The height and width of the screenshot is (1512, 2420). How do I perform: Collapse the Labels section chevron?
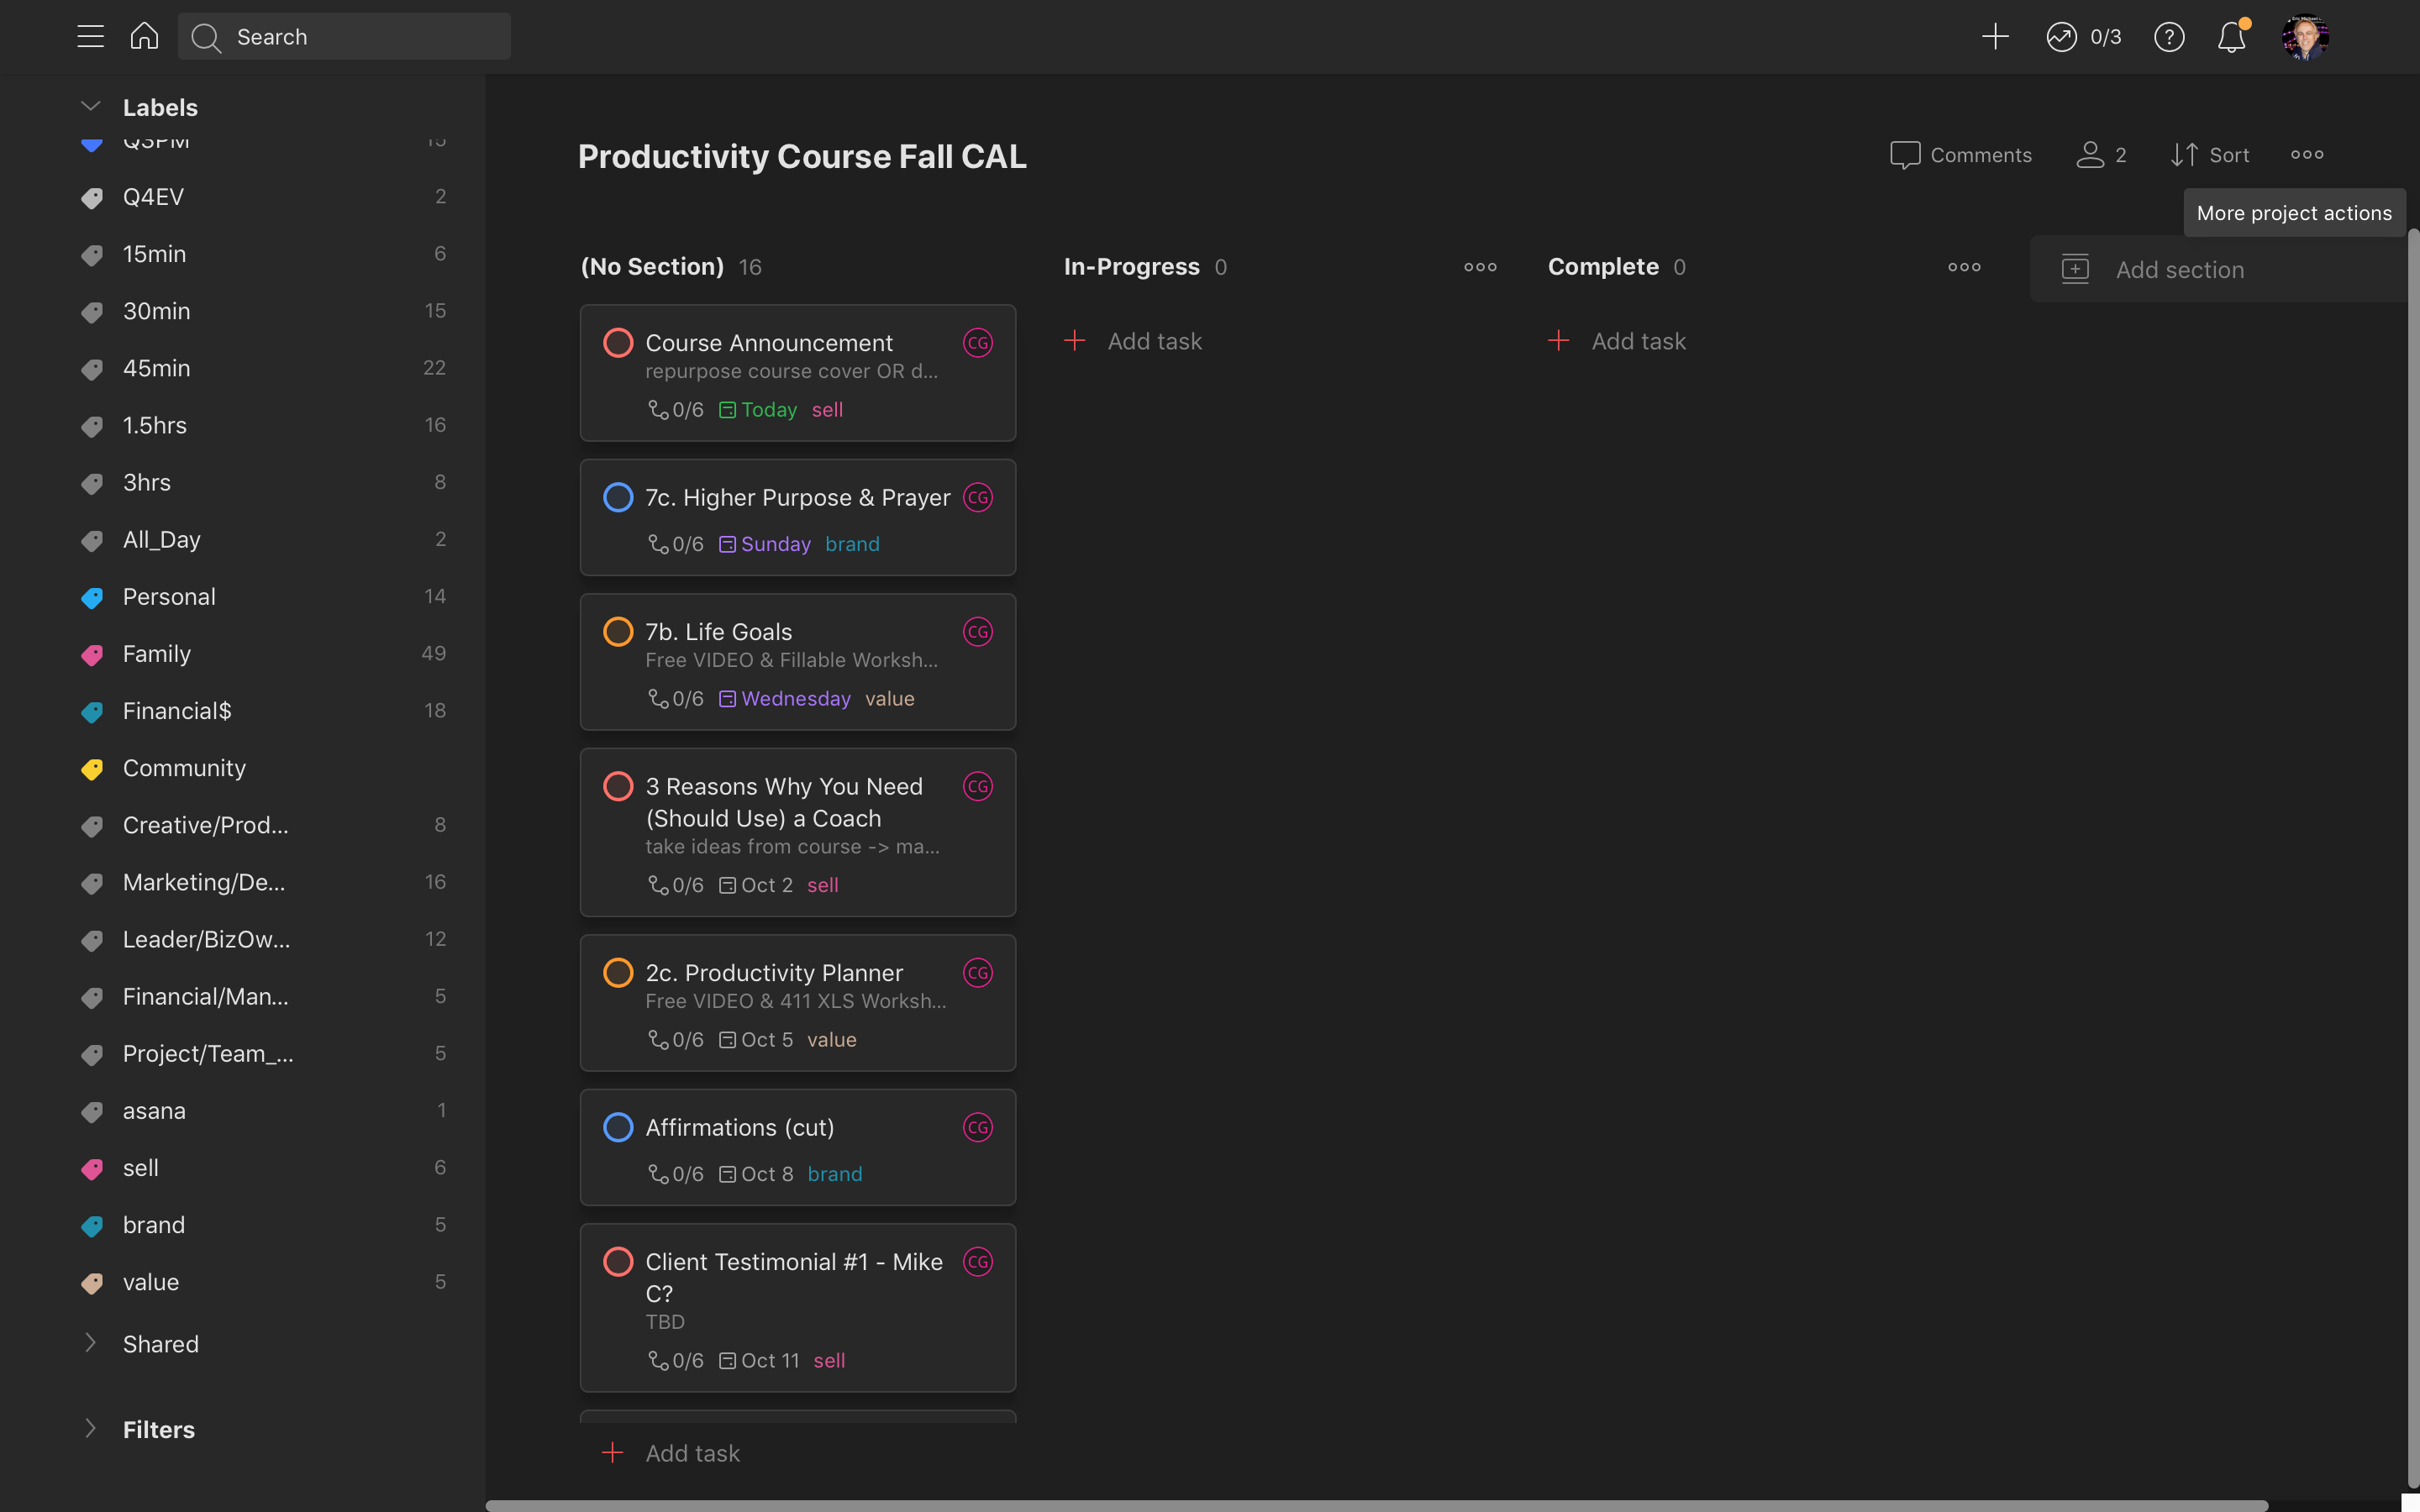[90, 107]
